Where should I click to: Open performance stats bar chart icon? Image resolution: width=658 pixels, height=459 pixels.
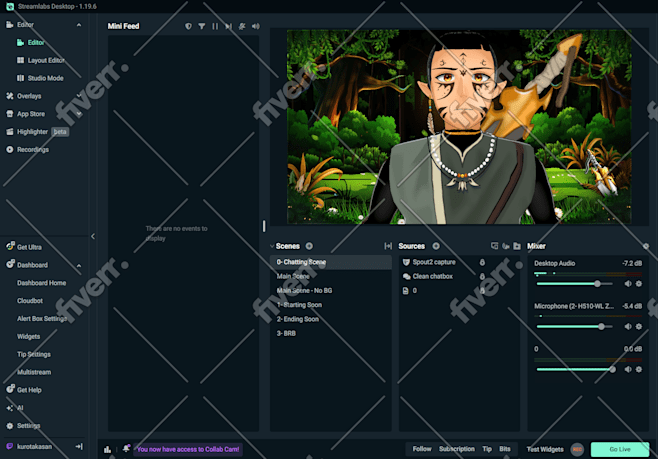click(107, 449)
